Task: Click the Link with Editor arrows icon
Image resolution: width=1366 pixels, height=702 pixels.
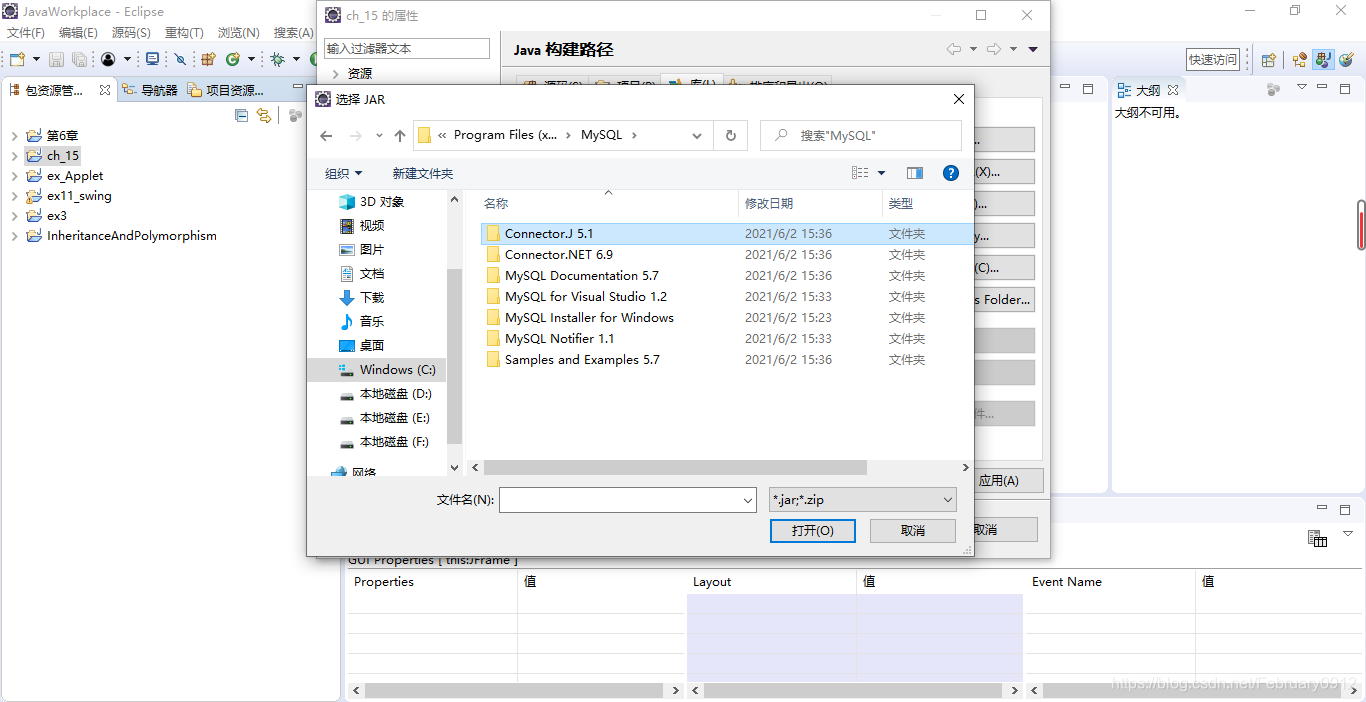Action: coord(263,115)
